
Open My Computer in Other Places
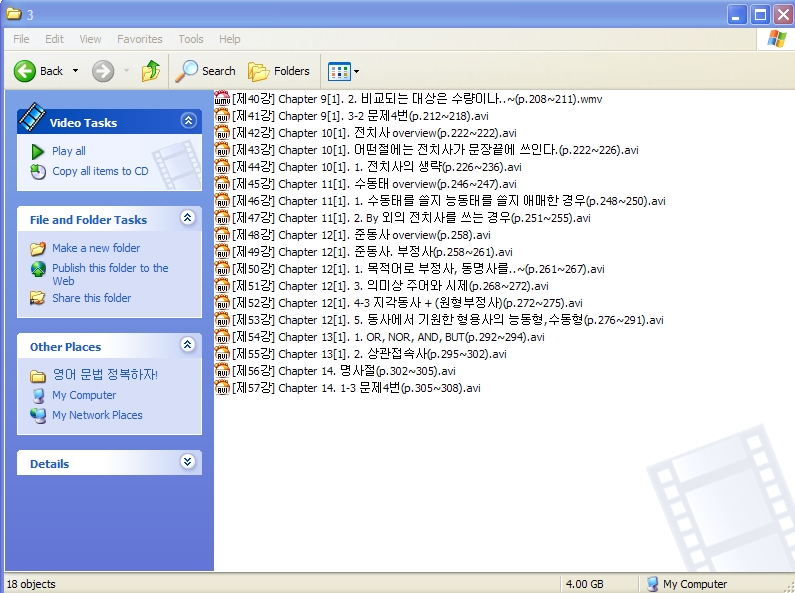(x=84, y=395)
